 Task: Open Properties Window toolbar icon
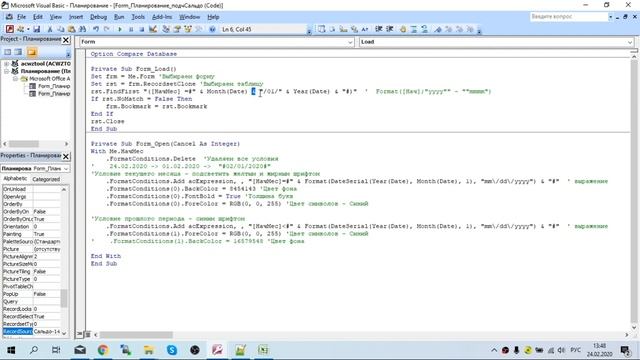(x=177, y=29)
